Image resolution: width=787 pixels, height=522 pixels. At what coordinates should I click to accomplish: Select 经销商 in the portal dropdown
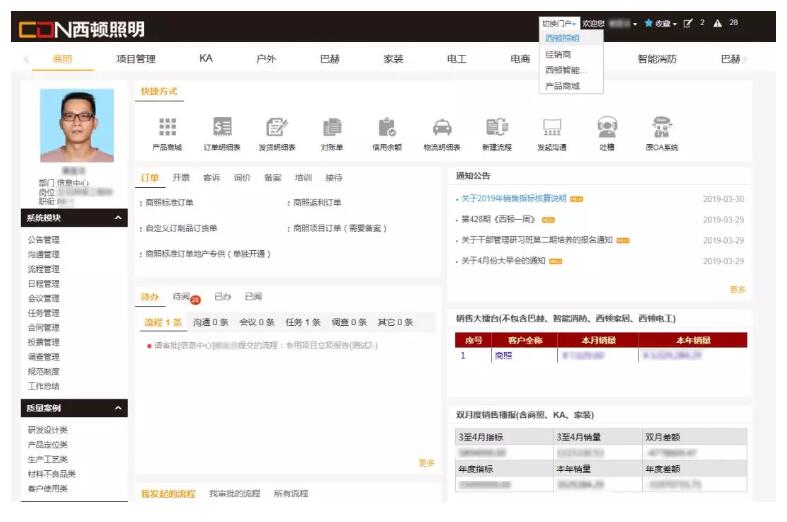[x=560, y=54]
